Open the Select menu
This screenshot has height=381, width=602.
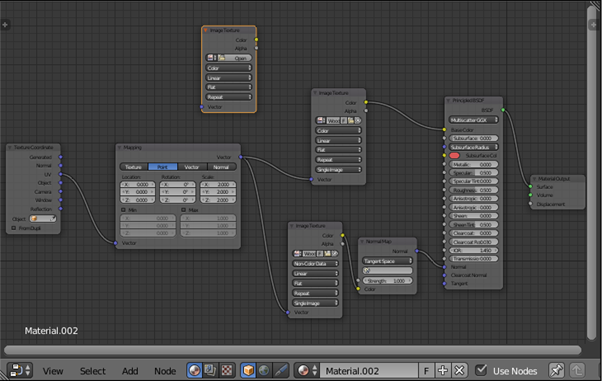93,371
